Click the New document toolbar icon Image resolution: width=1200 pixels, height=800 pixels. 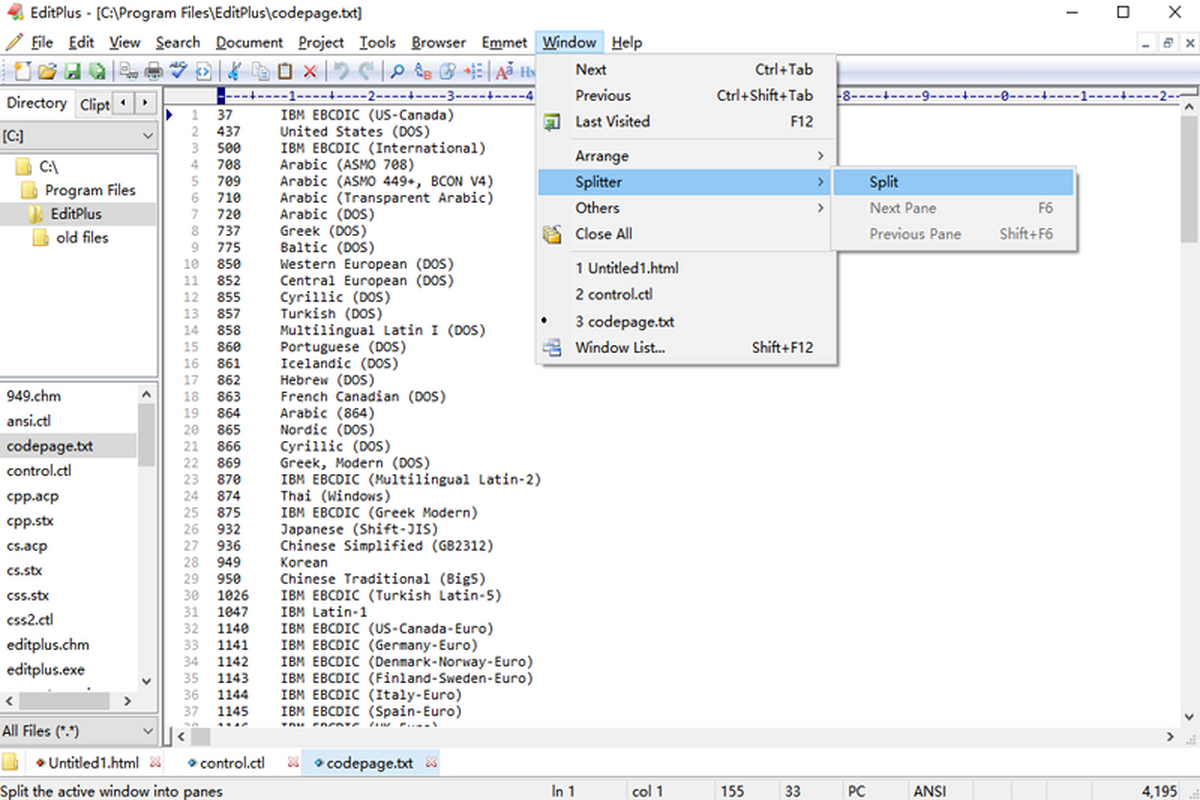pos(23,71)
